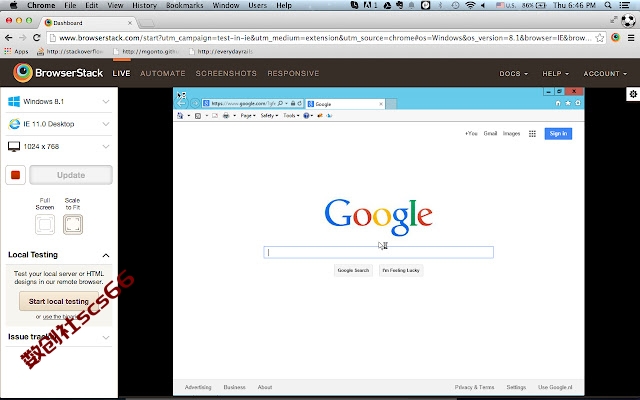Click the IE print icon in command bar
Screen dimensions: 640x400
coord(226,116)
